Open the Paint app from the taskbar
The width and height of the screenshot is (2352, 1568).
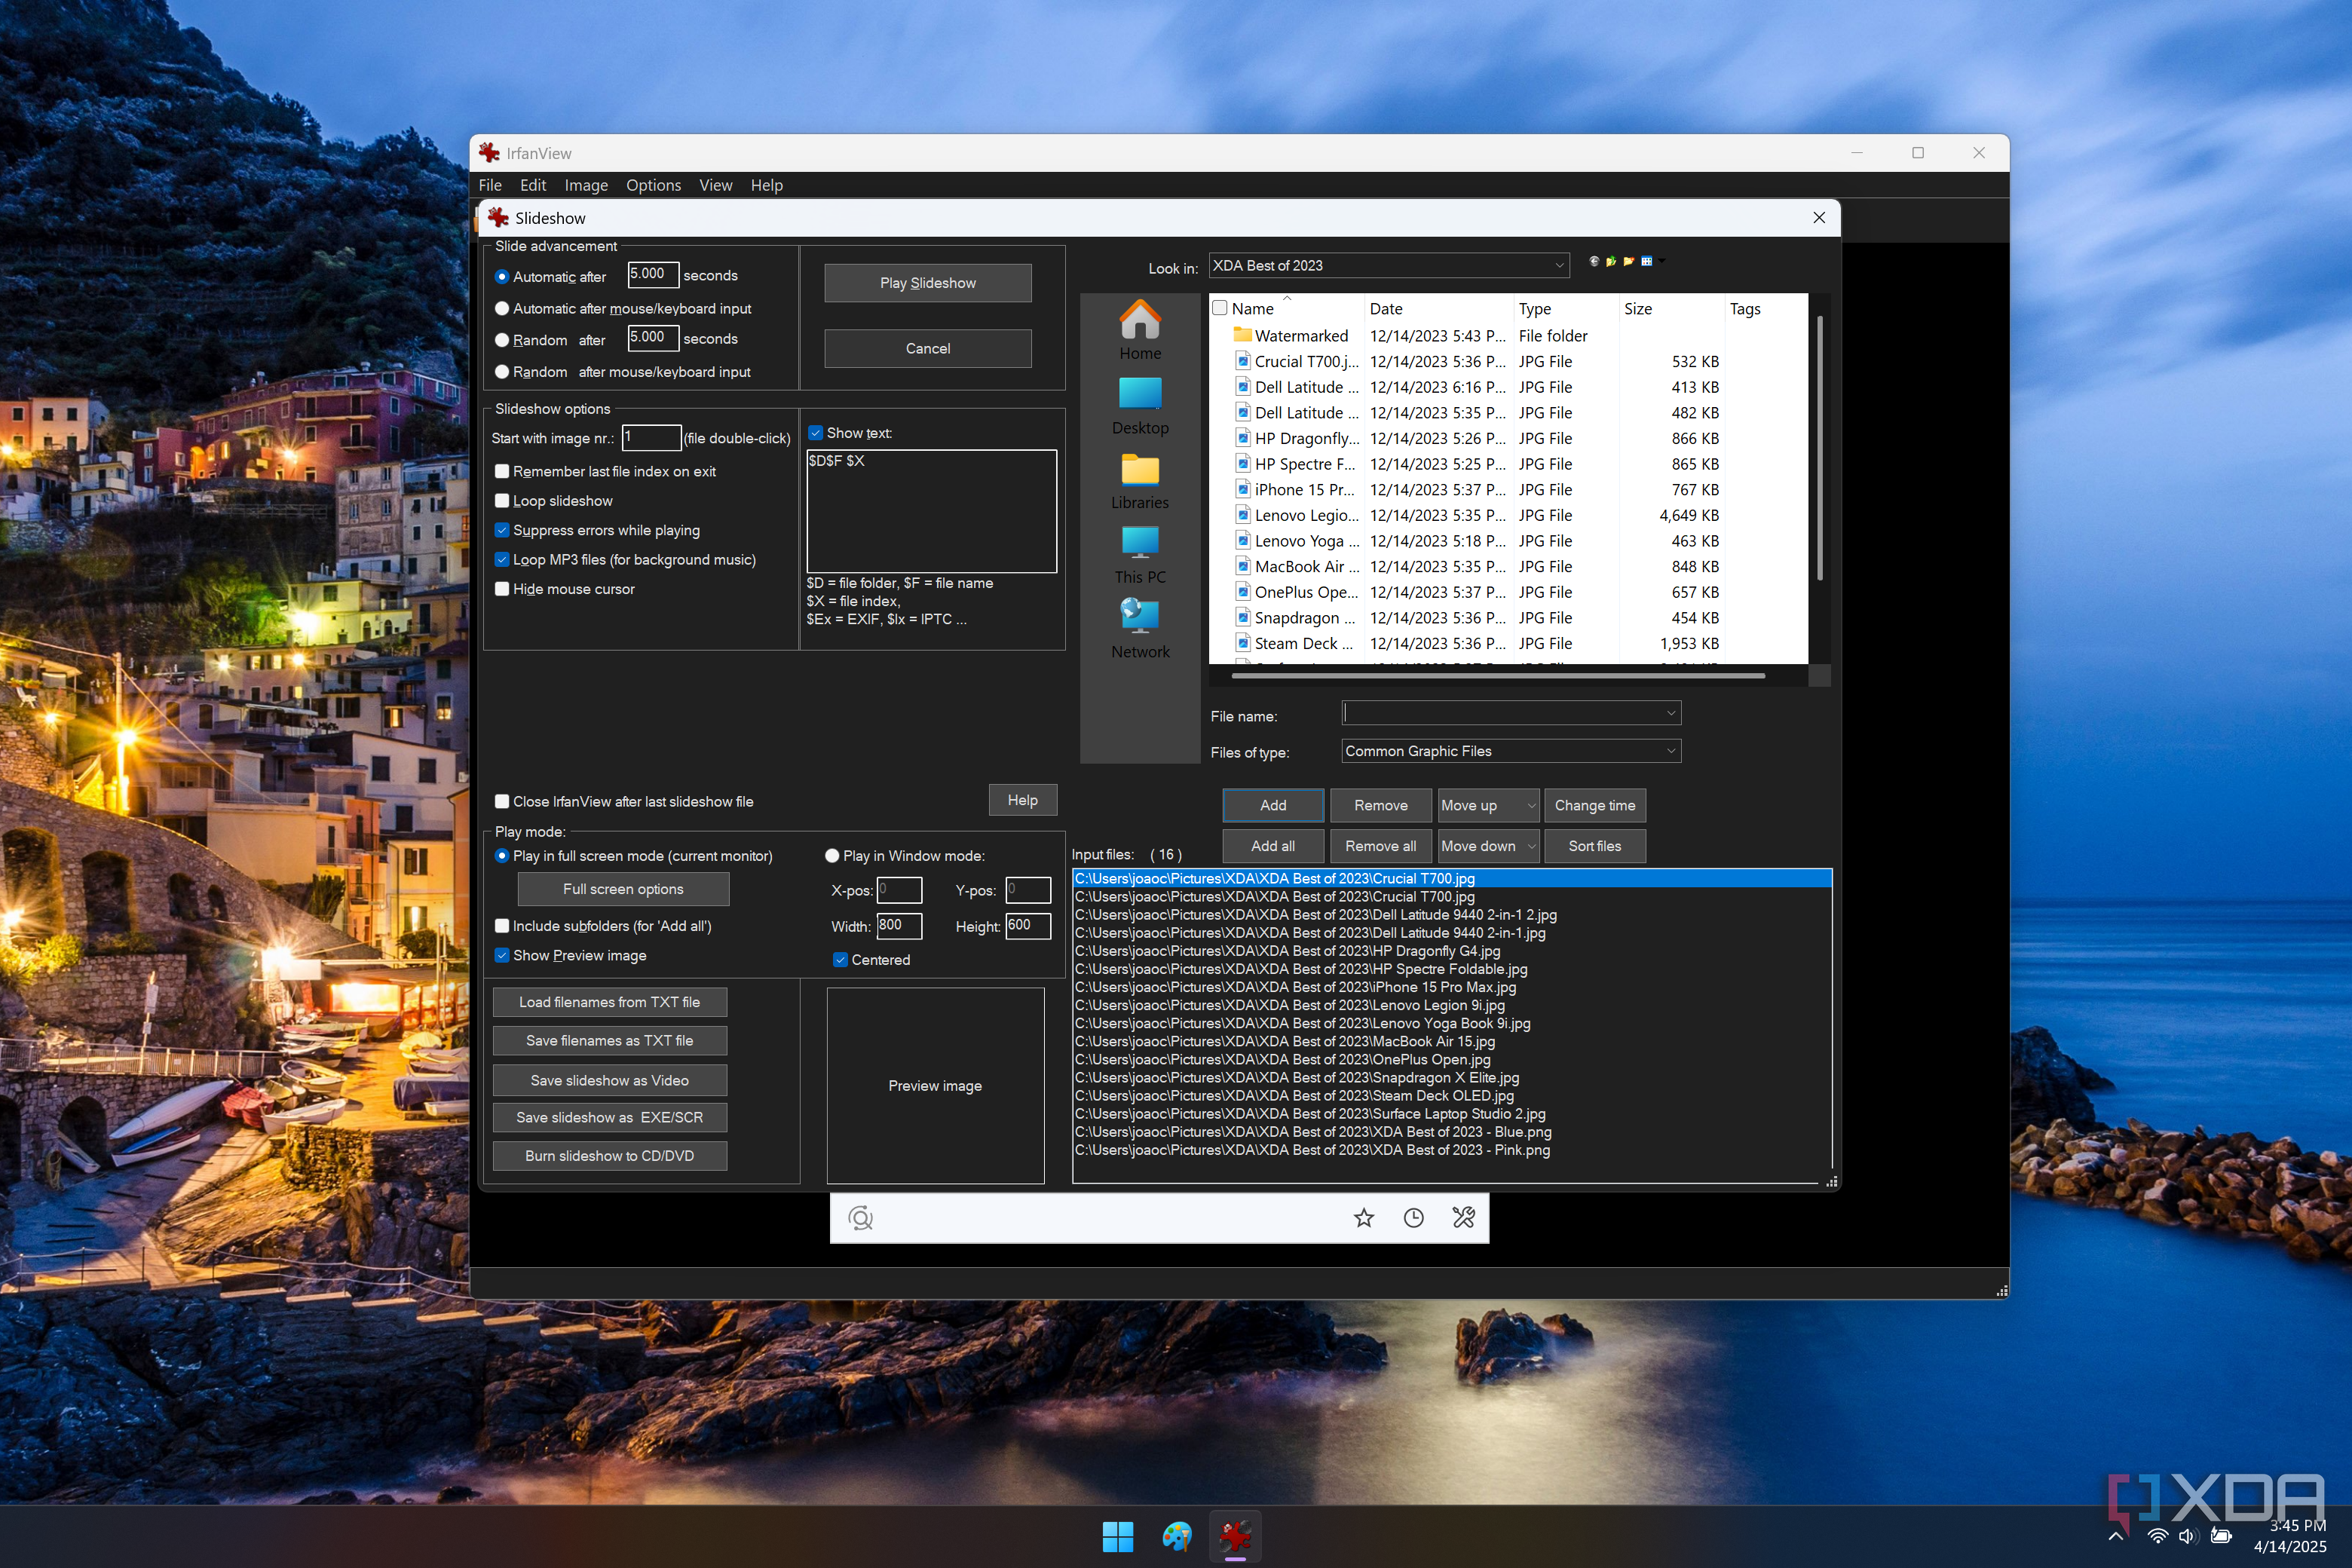pyautogui.click(x=1177, y=1536)
